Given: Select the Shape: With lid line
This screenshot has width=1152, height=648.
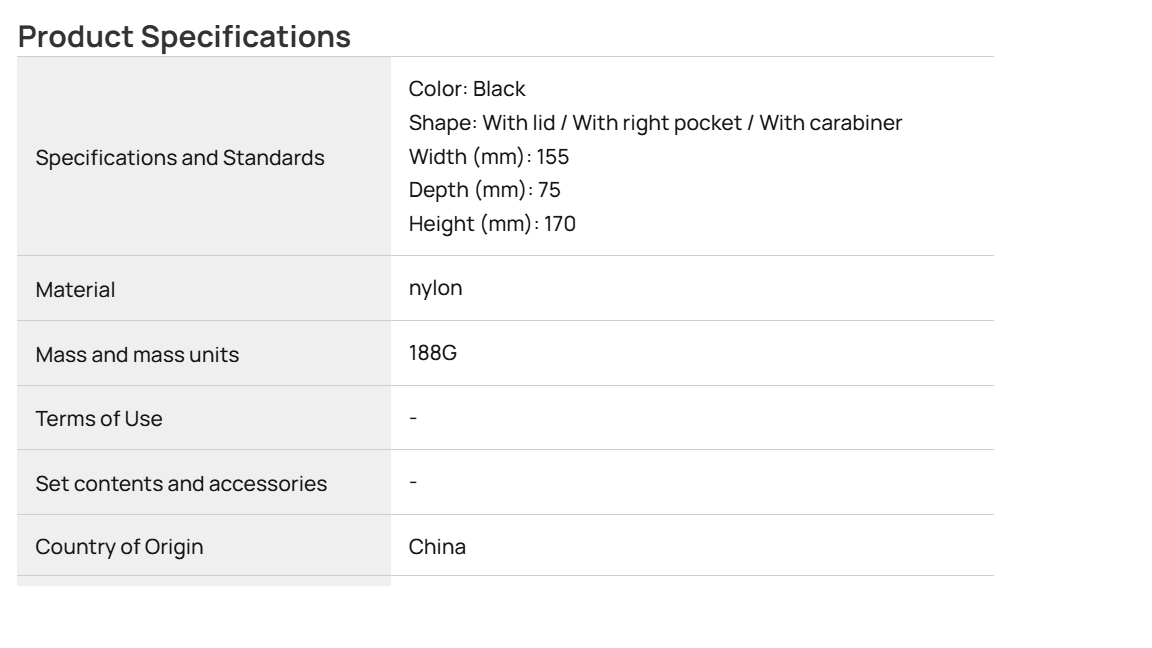Looking at the screenshot, I should click(x=655, y=123).
